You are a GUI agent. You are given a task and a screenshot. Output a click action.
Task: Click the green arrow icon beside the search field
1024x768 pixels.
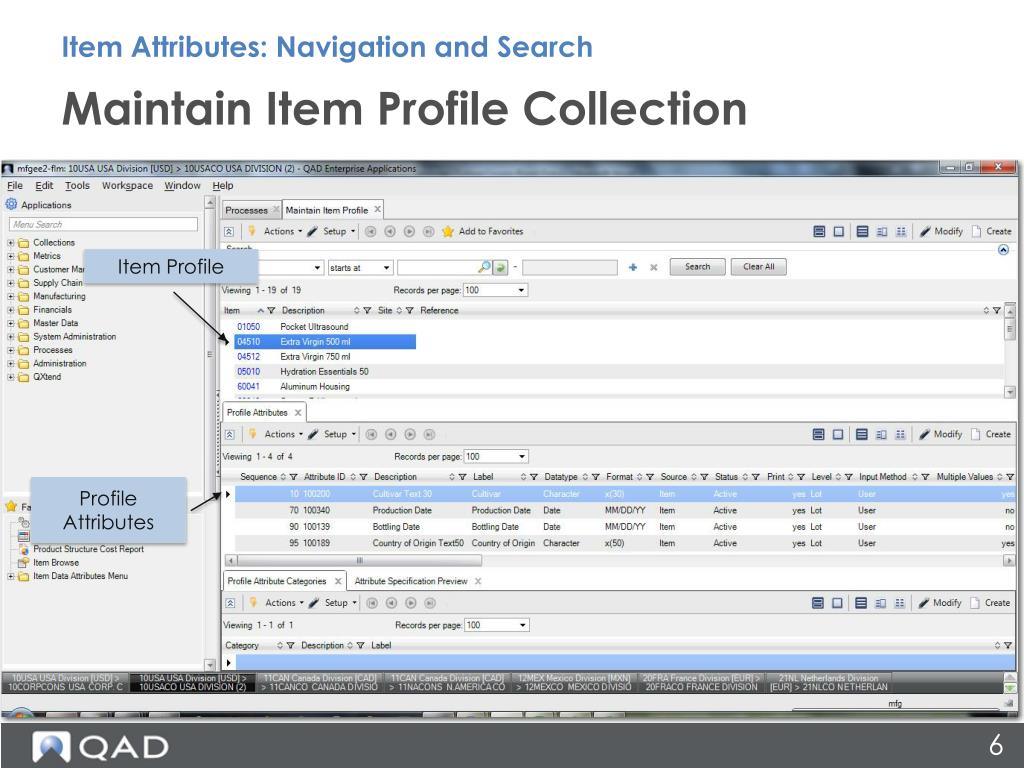pyautogui.click(x=500, y=267)
